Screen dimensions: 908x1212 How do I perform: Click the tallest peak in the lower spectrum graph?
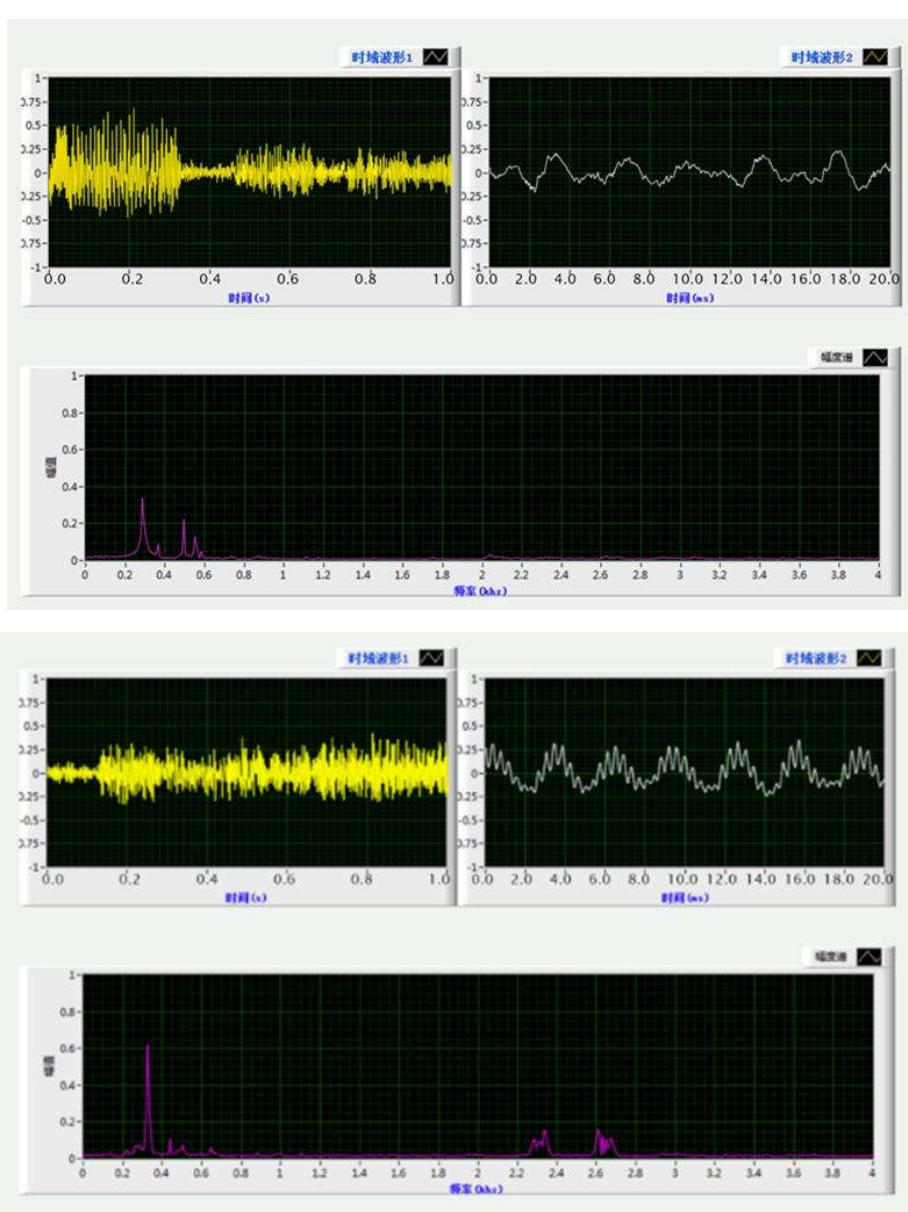(x=147, y=1046)
